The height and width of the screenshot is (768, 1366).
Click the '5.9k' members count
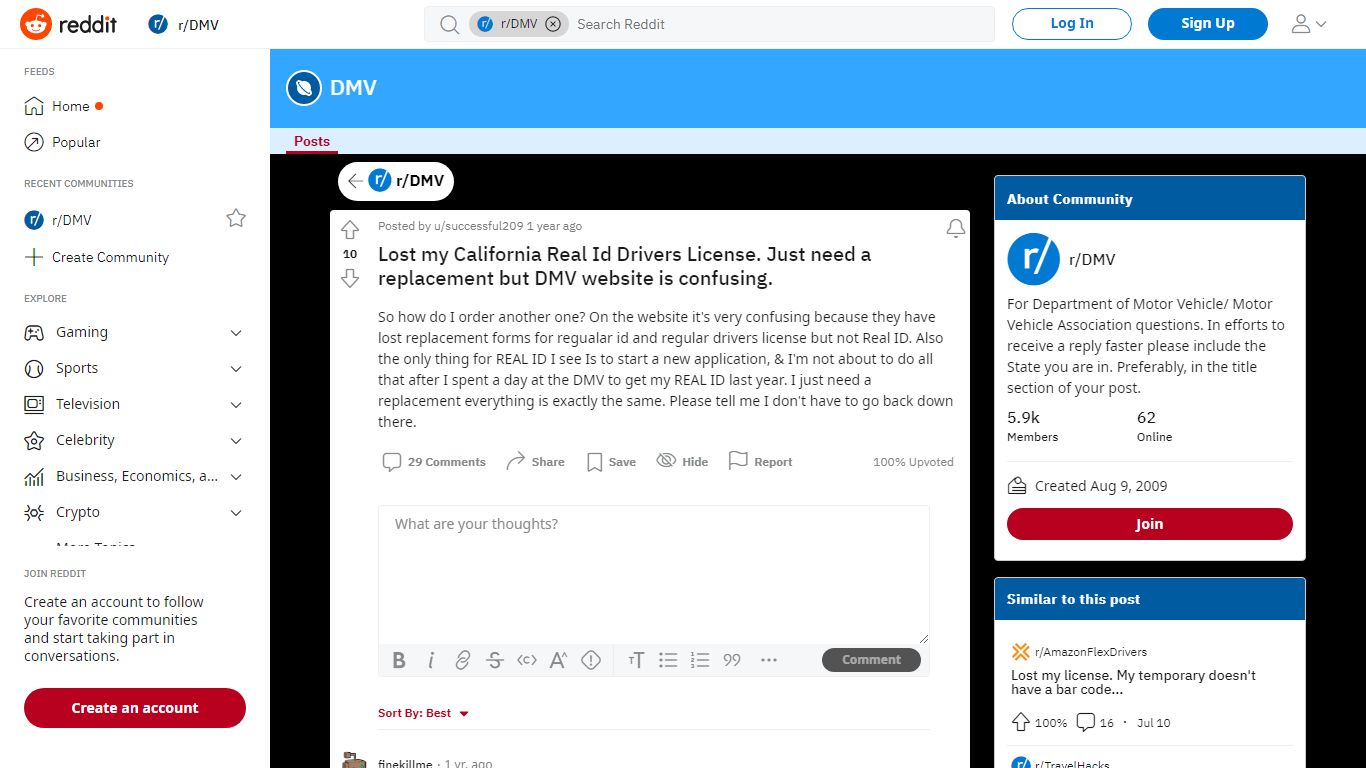point(1023,418)
